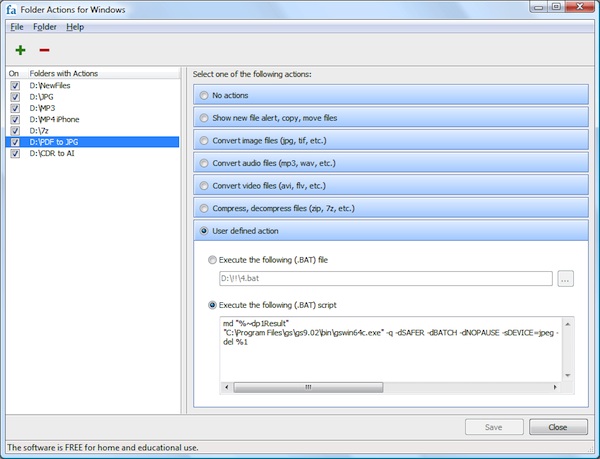Select User defined action radio option
The width and height of the screenshot is (600, 459).
[204, 231]
